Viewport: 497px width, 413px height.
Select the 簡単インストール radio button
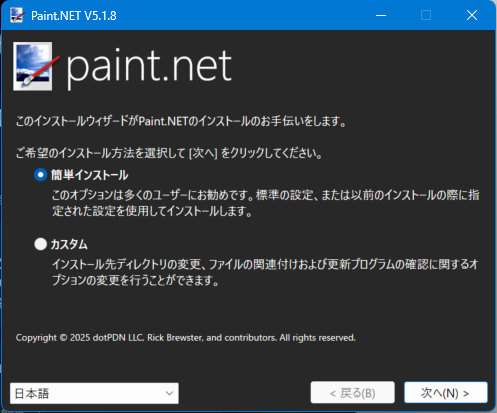tap(40, 175)
